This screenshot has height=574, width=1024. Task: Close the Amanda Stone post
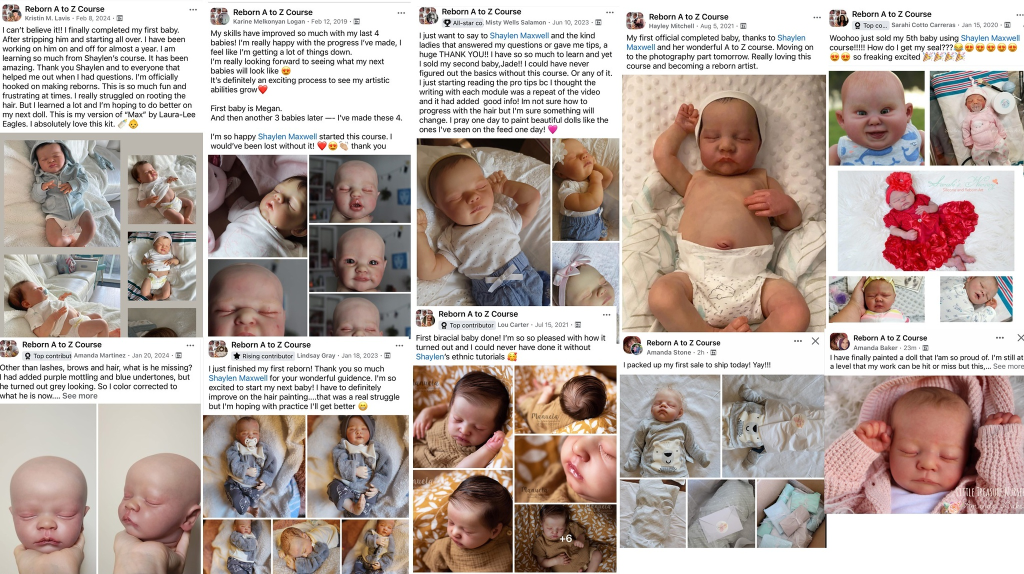coord(815,341)
